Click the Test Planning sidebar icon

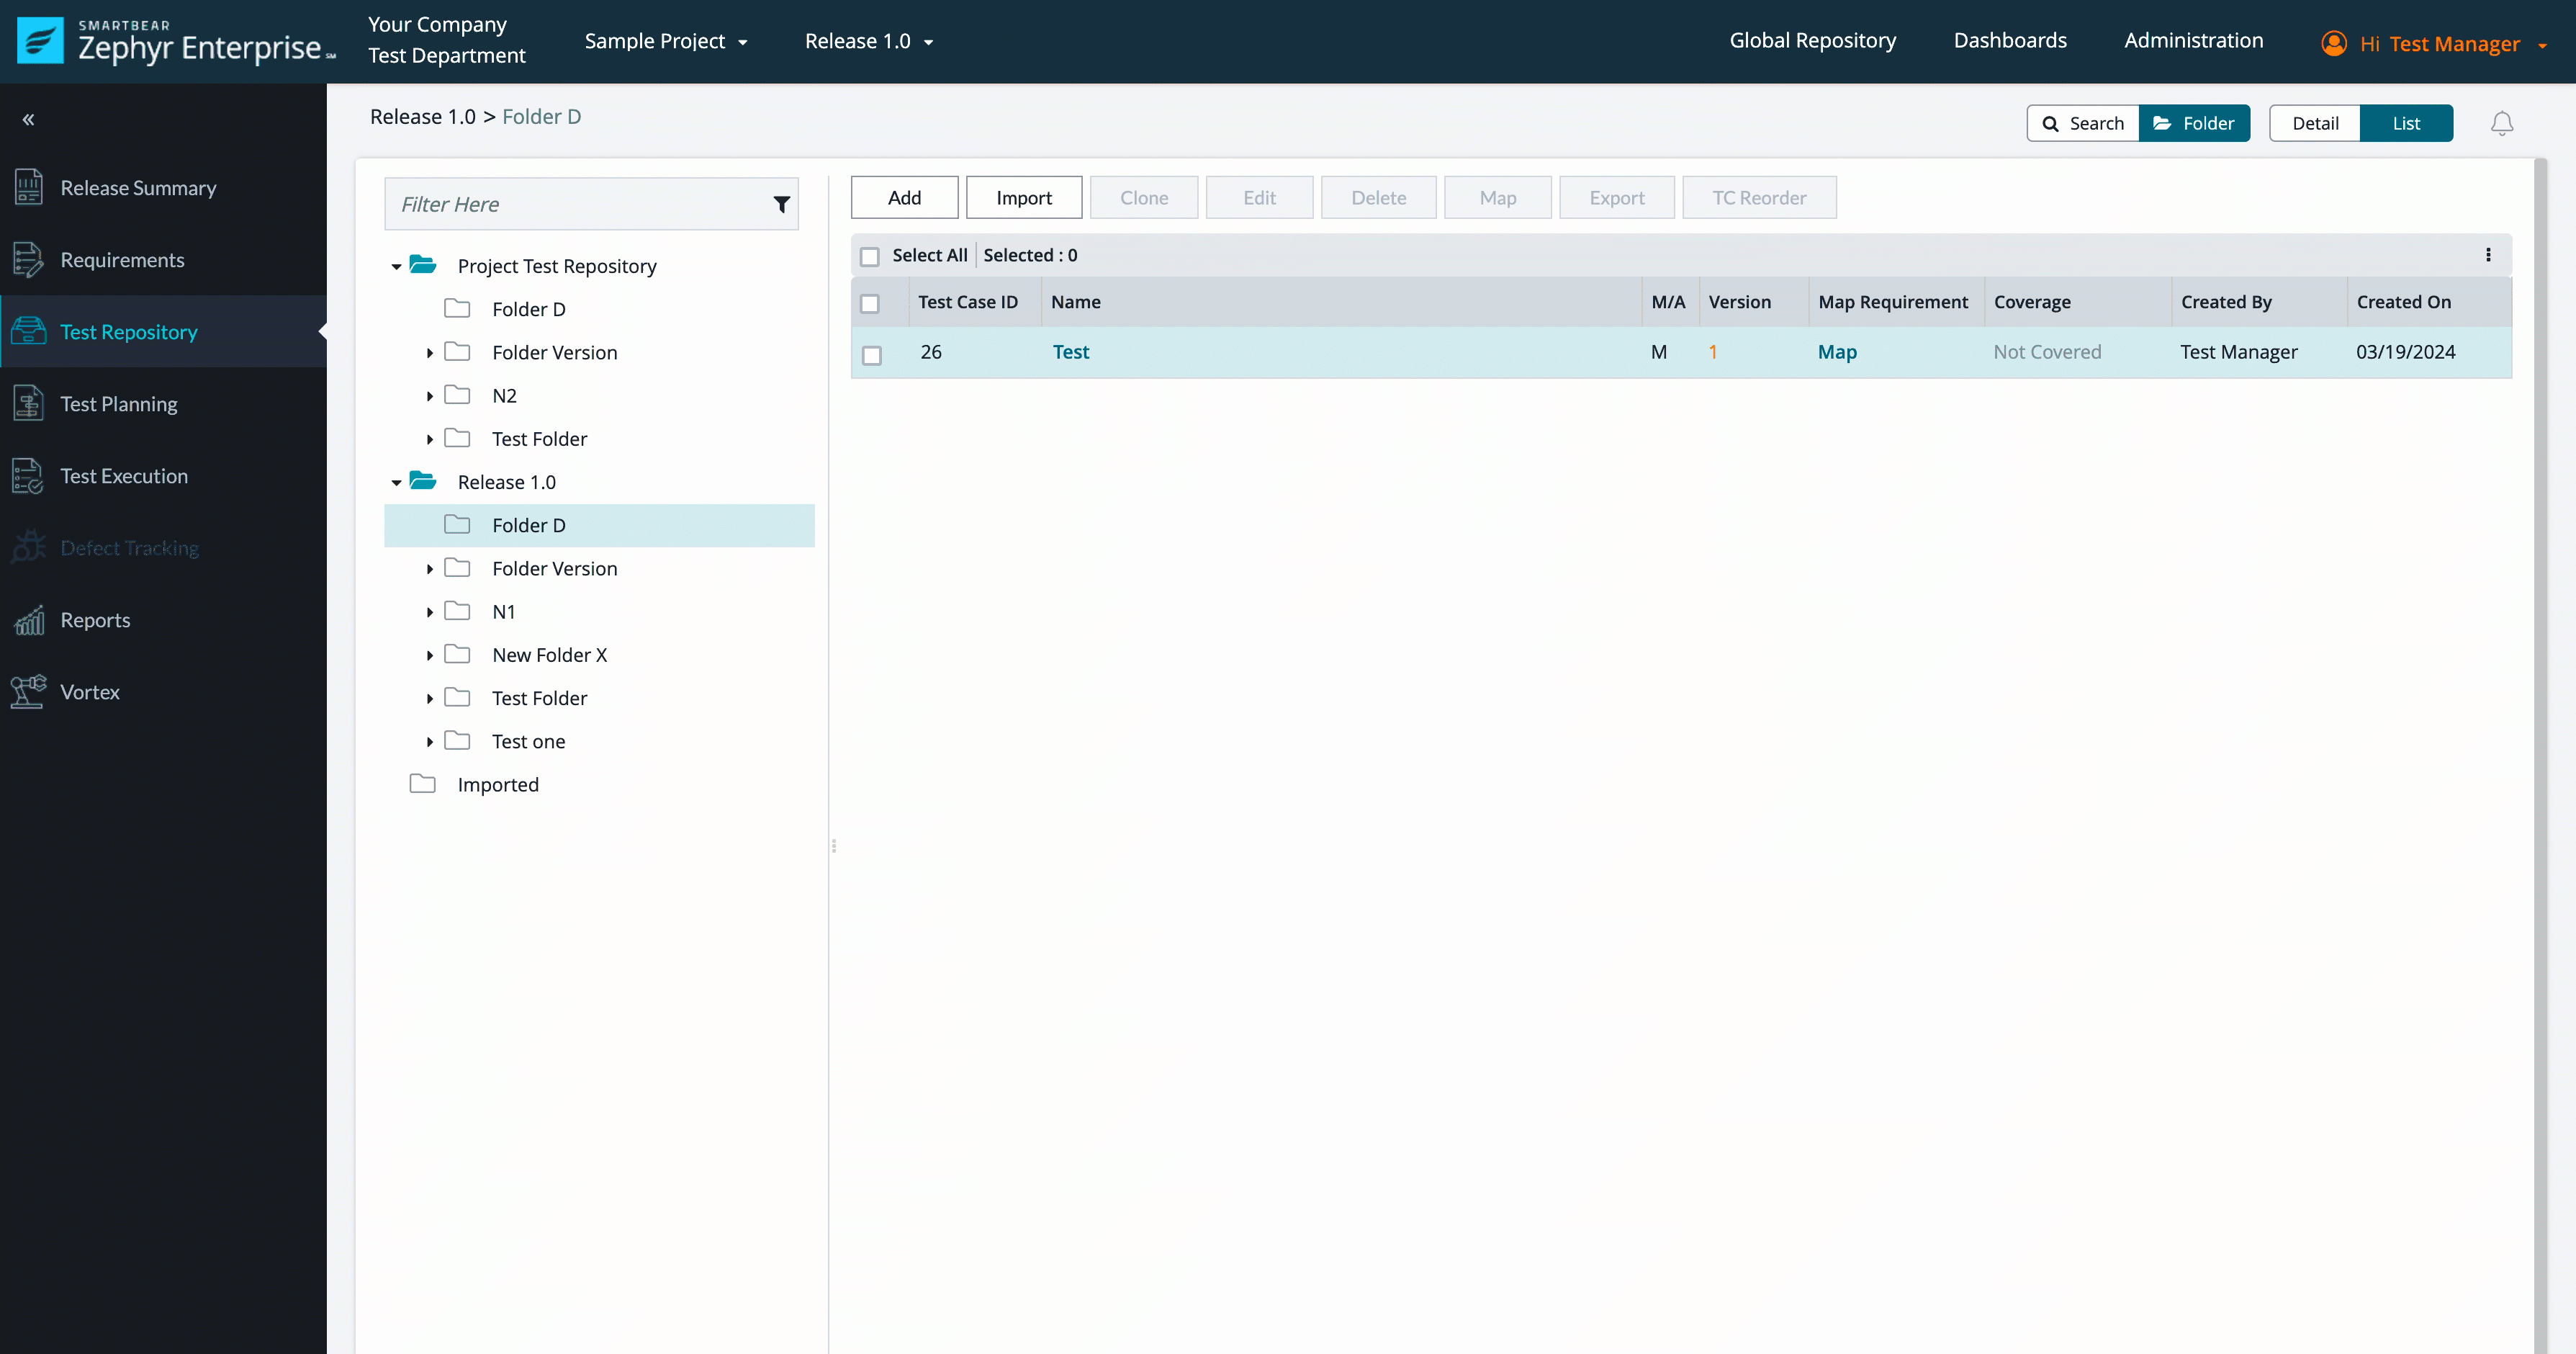tap(29, 403)
